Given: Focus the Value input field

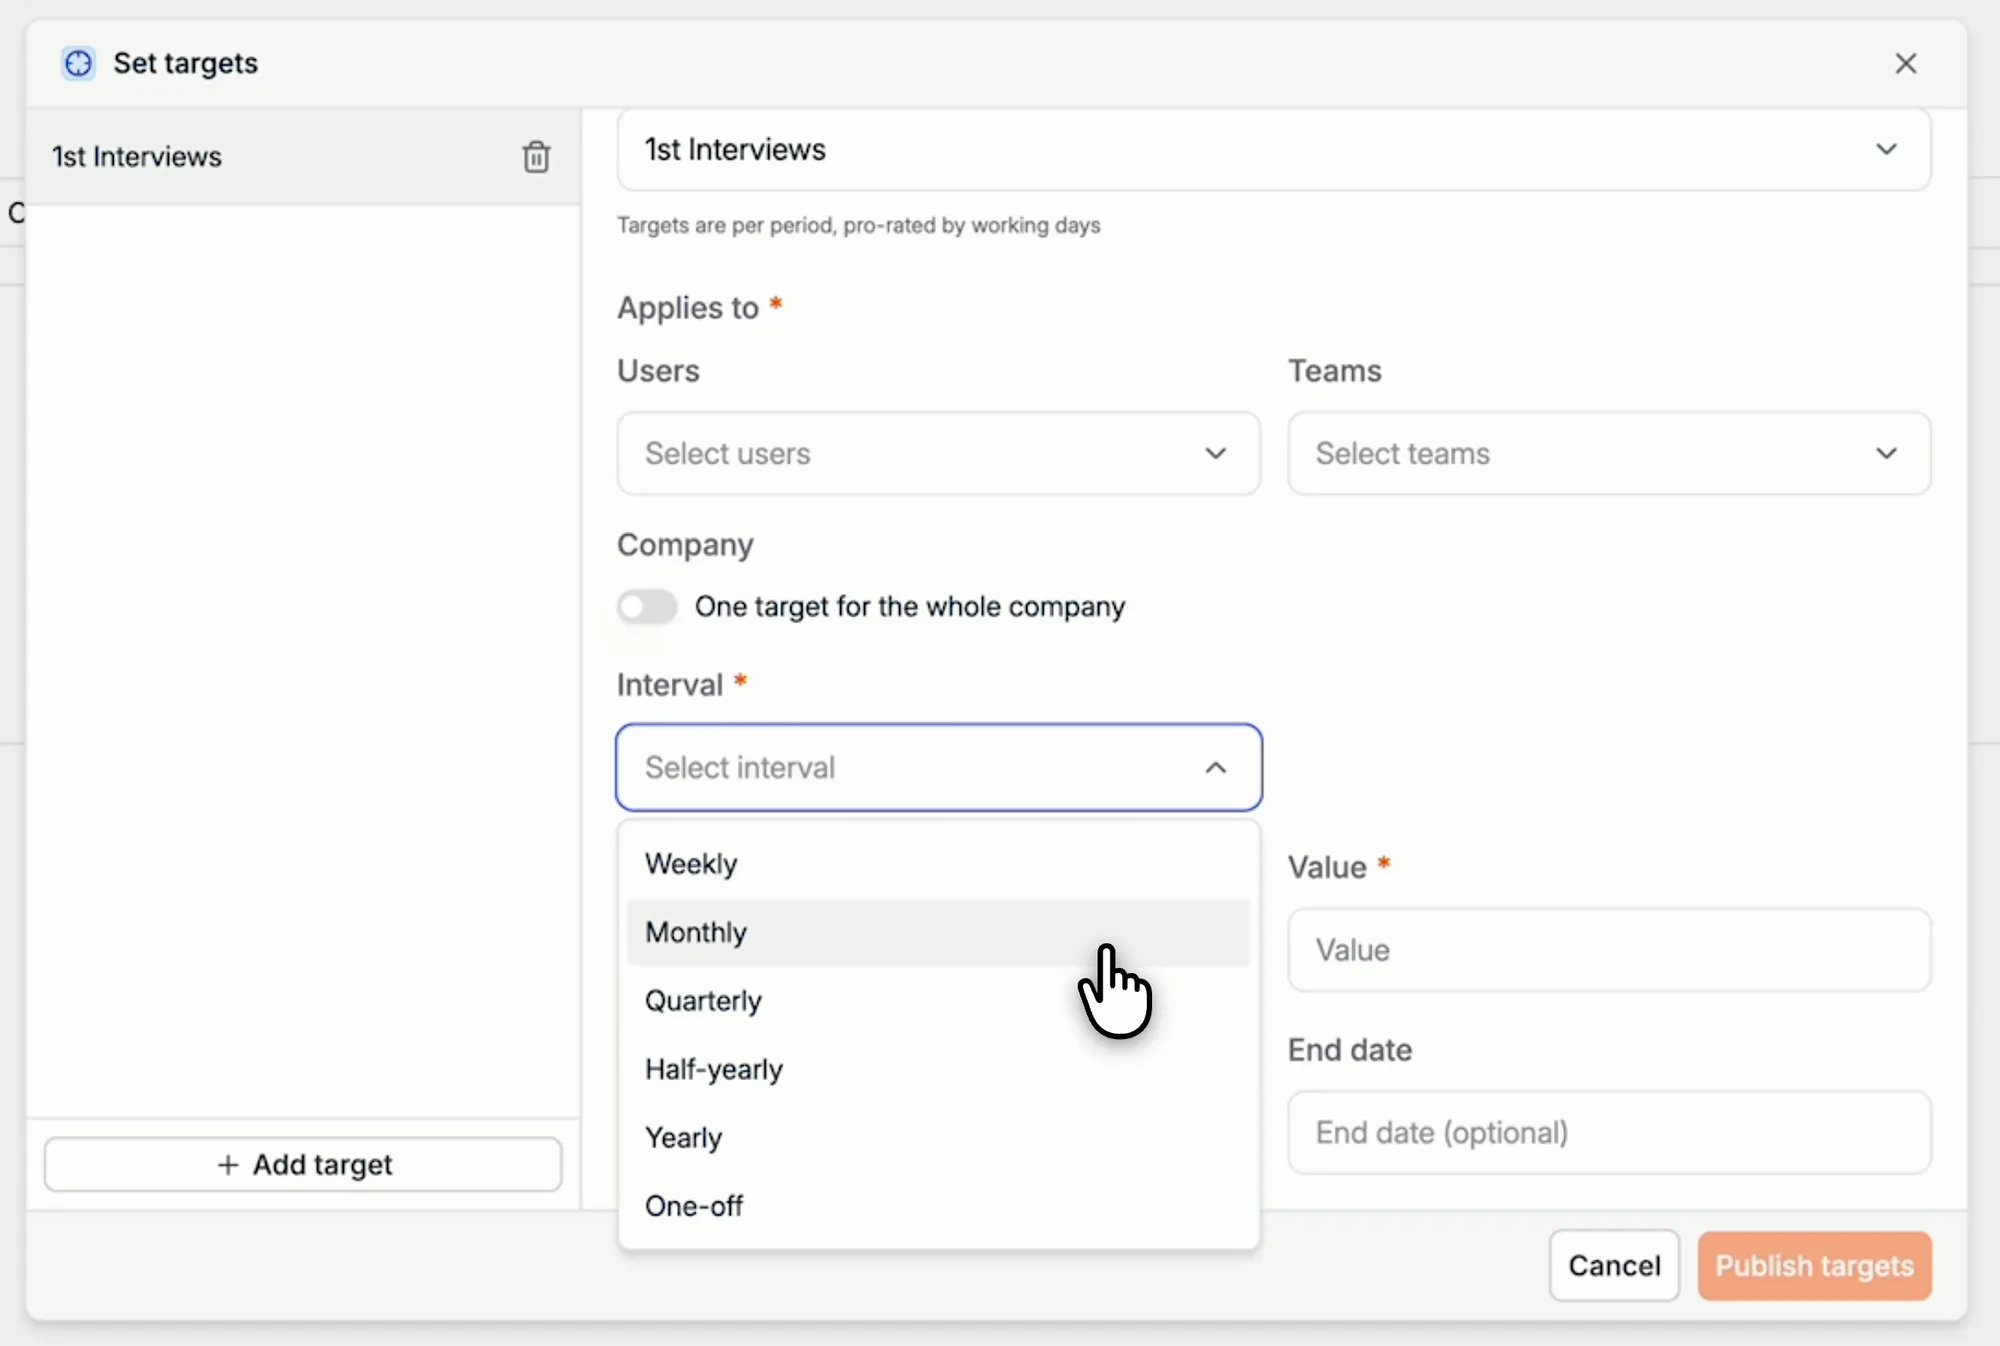Looking at the screenshot, I should (x=1609, y=950).
